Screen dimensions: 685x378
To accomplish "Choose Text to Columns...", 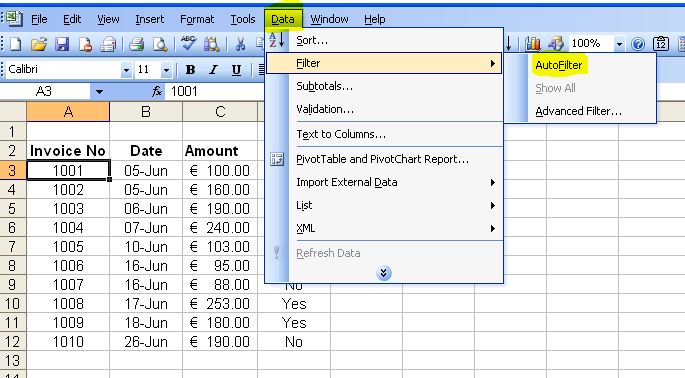I will [384, 134].
